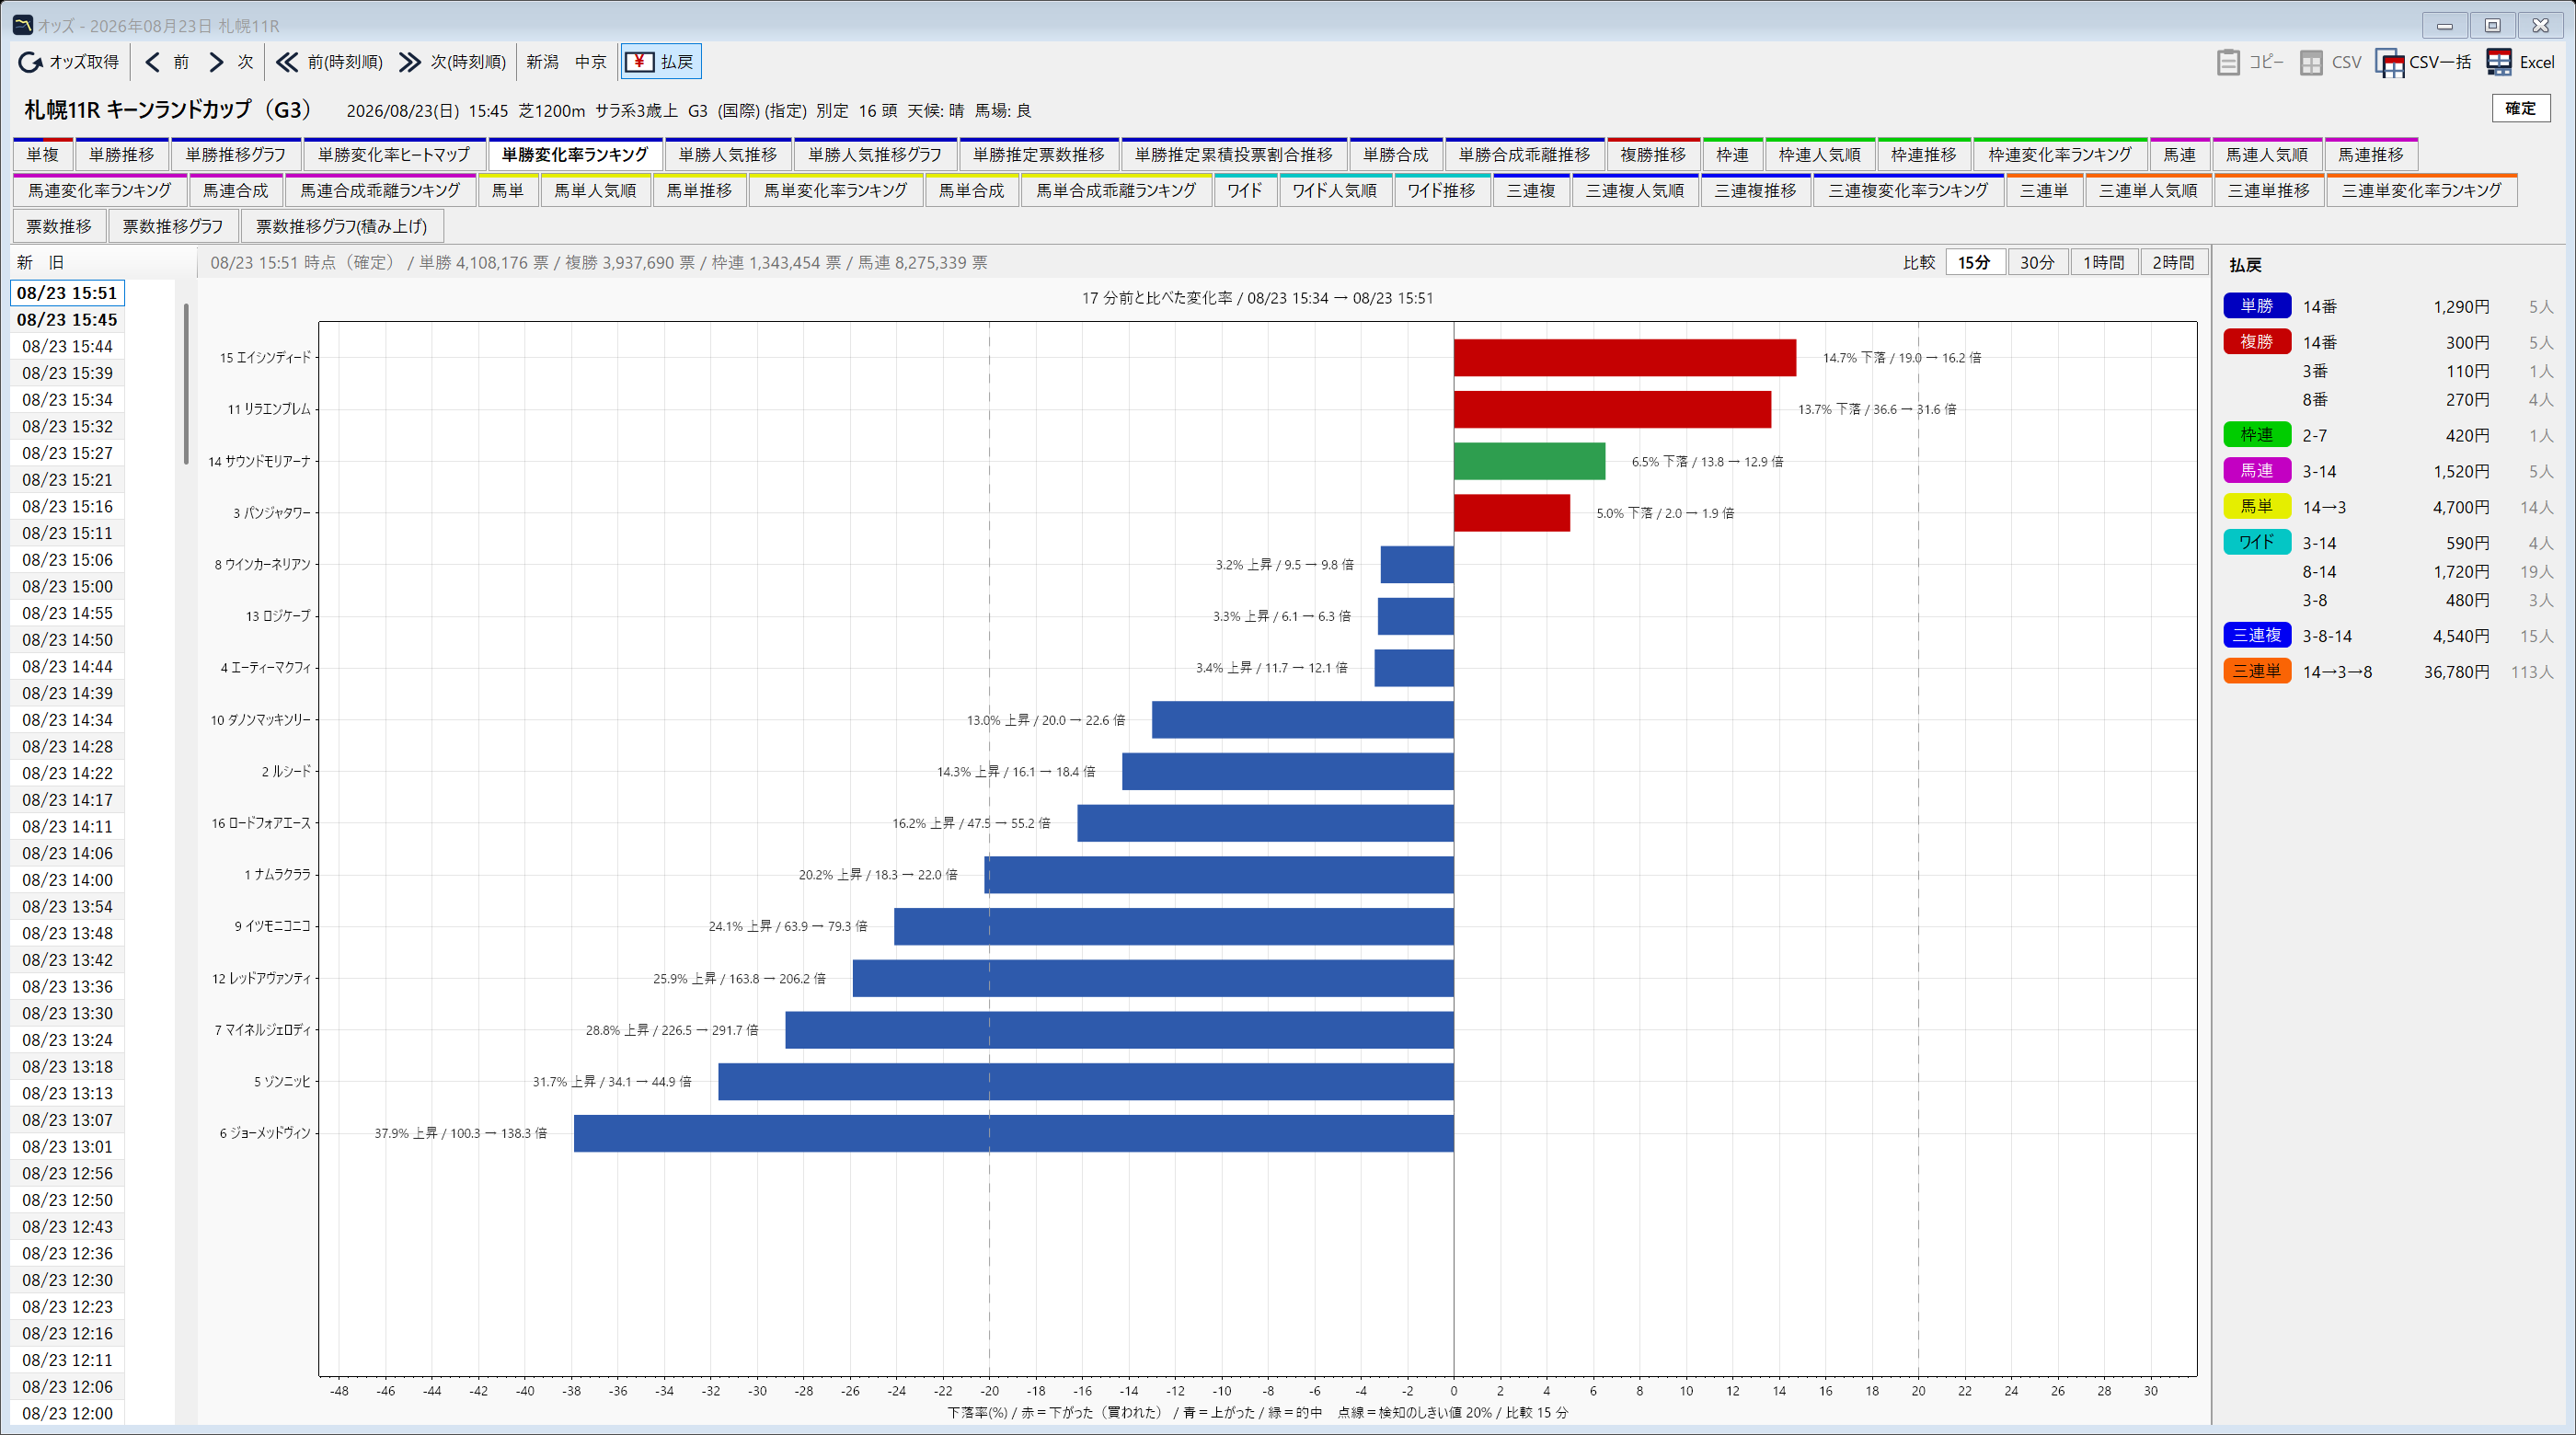Export with the CSV icon

pos(2311,62)
